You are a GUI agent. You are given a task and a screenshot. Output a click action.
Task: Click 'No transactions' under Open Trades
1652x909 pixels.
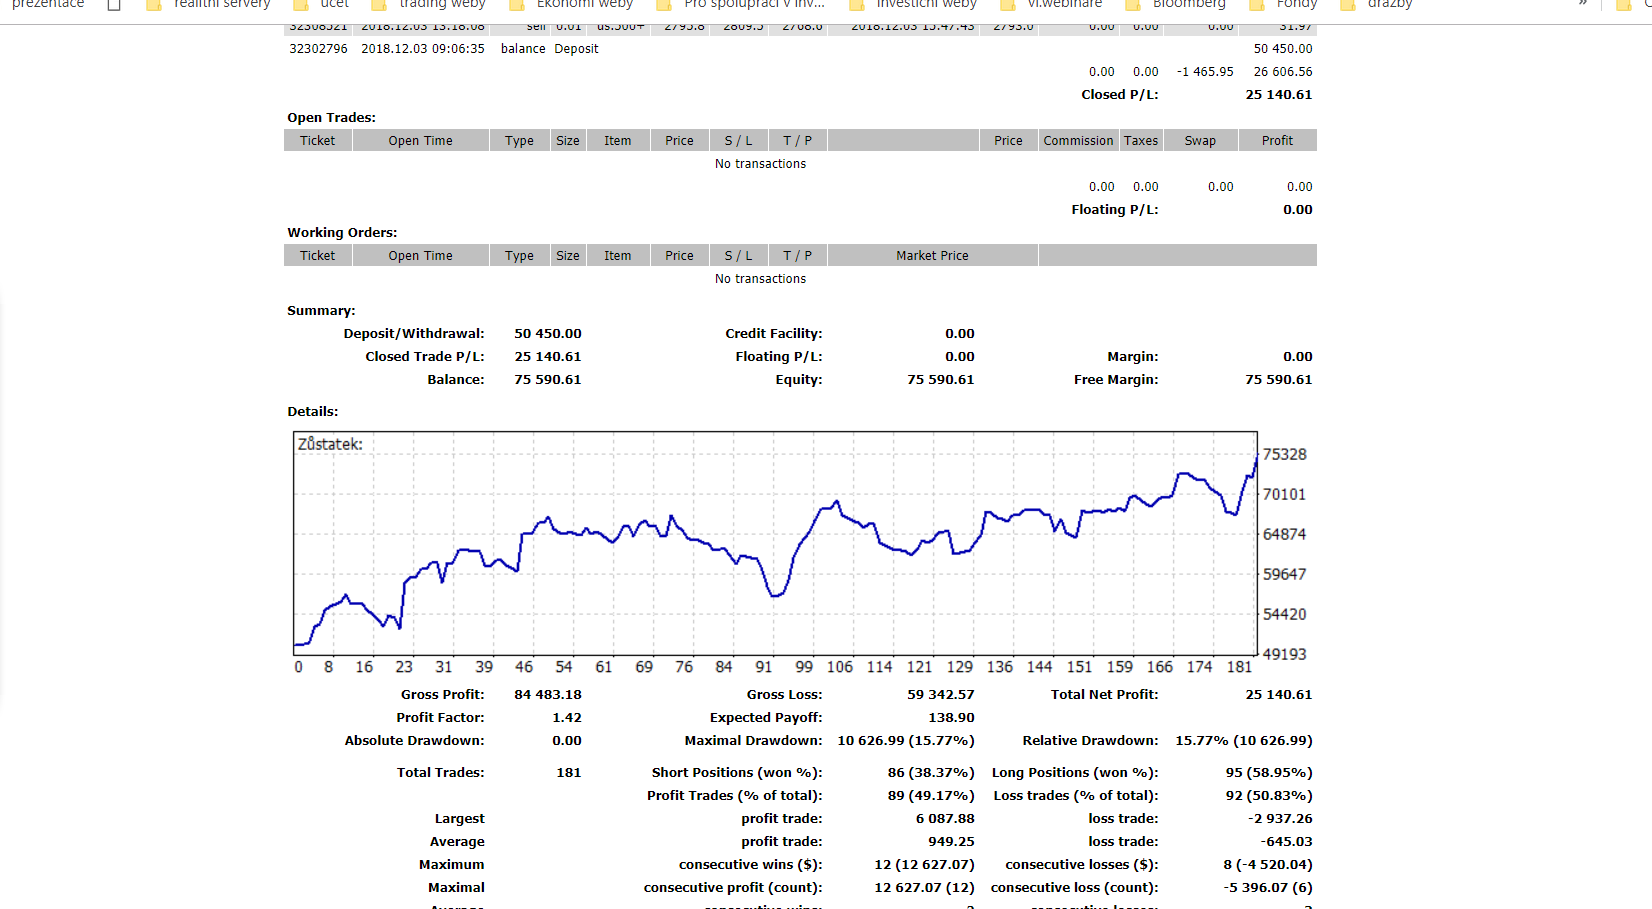[760, 164]
